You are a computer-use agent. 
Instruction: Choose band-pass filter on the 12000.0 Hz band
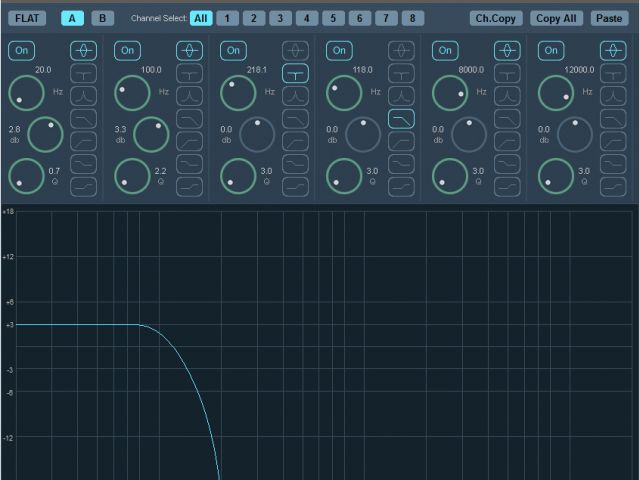pos(613,96)
